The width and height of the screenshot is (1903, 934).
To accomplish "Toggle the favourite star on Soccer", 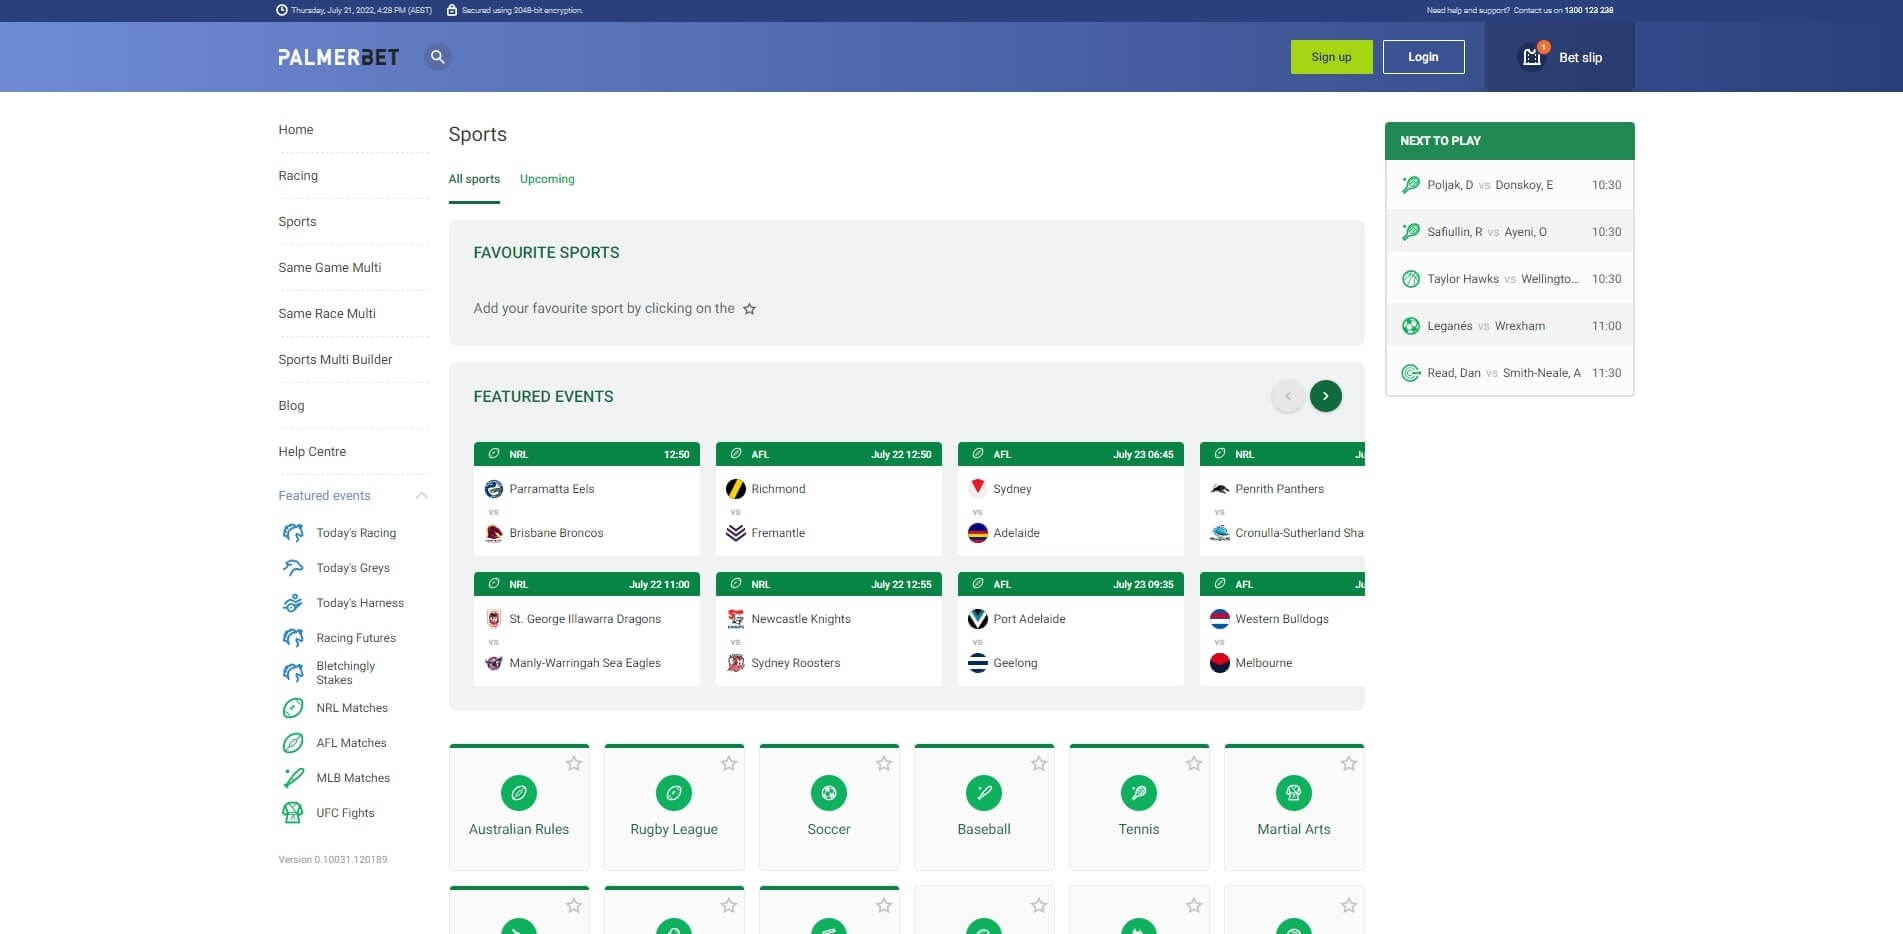I will [x=883, y=764].
